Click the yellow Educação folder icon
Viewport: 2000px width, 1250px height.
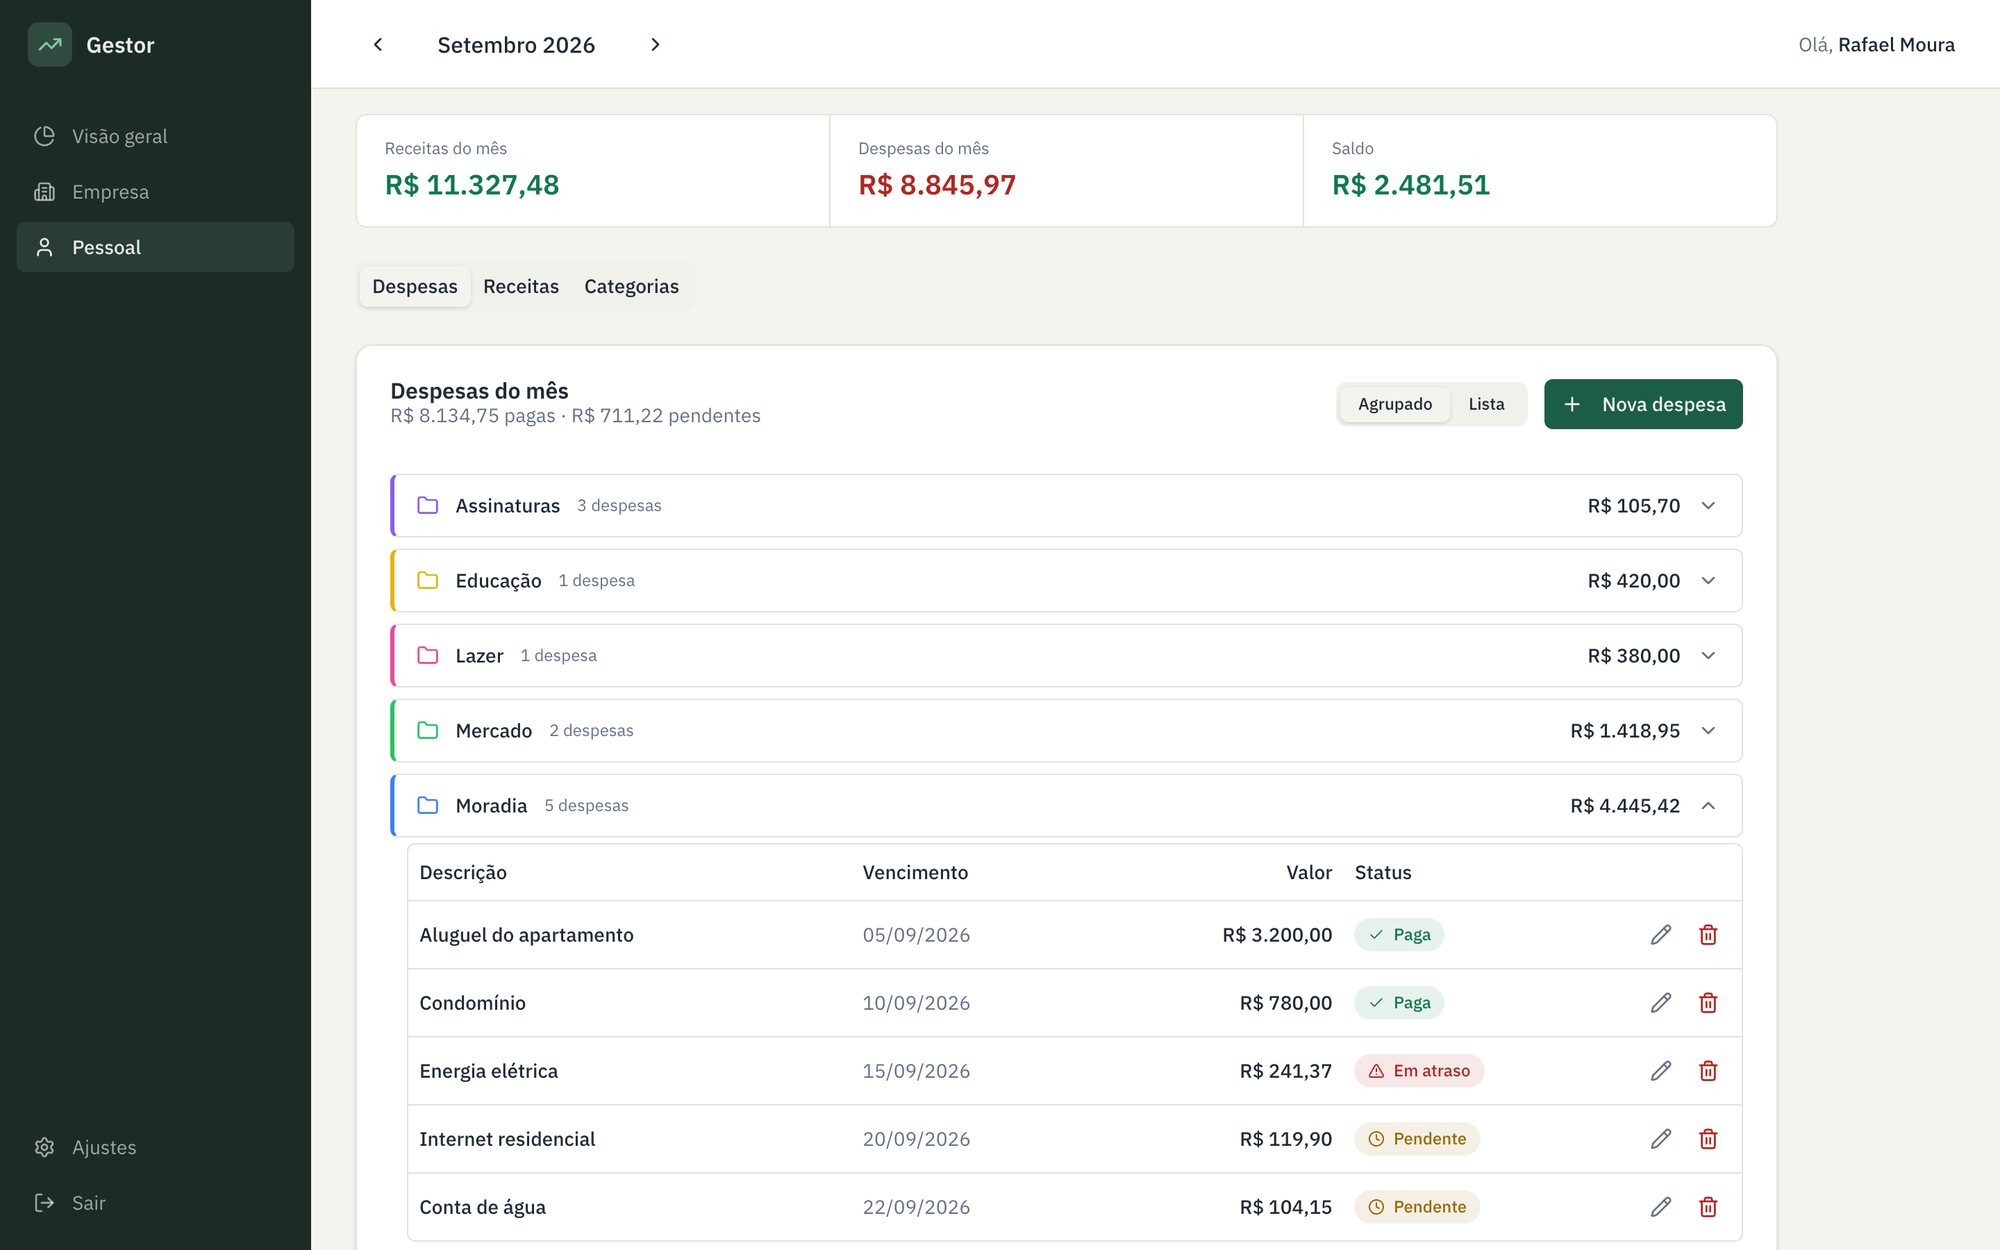coord(428,581)
